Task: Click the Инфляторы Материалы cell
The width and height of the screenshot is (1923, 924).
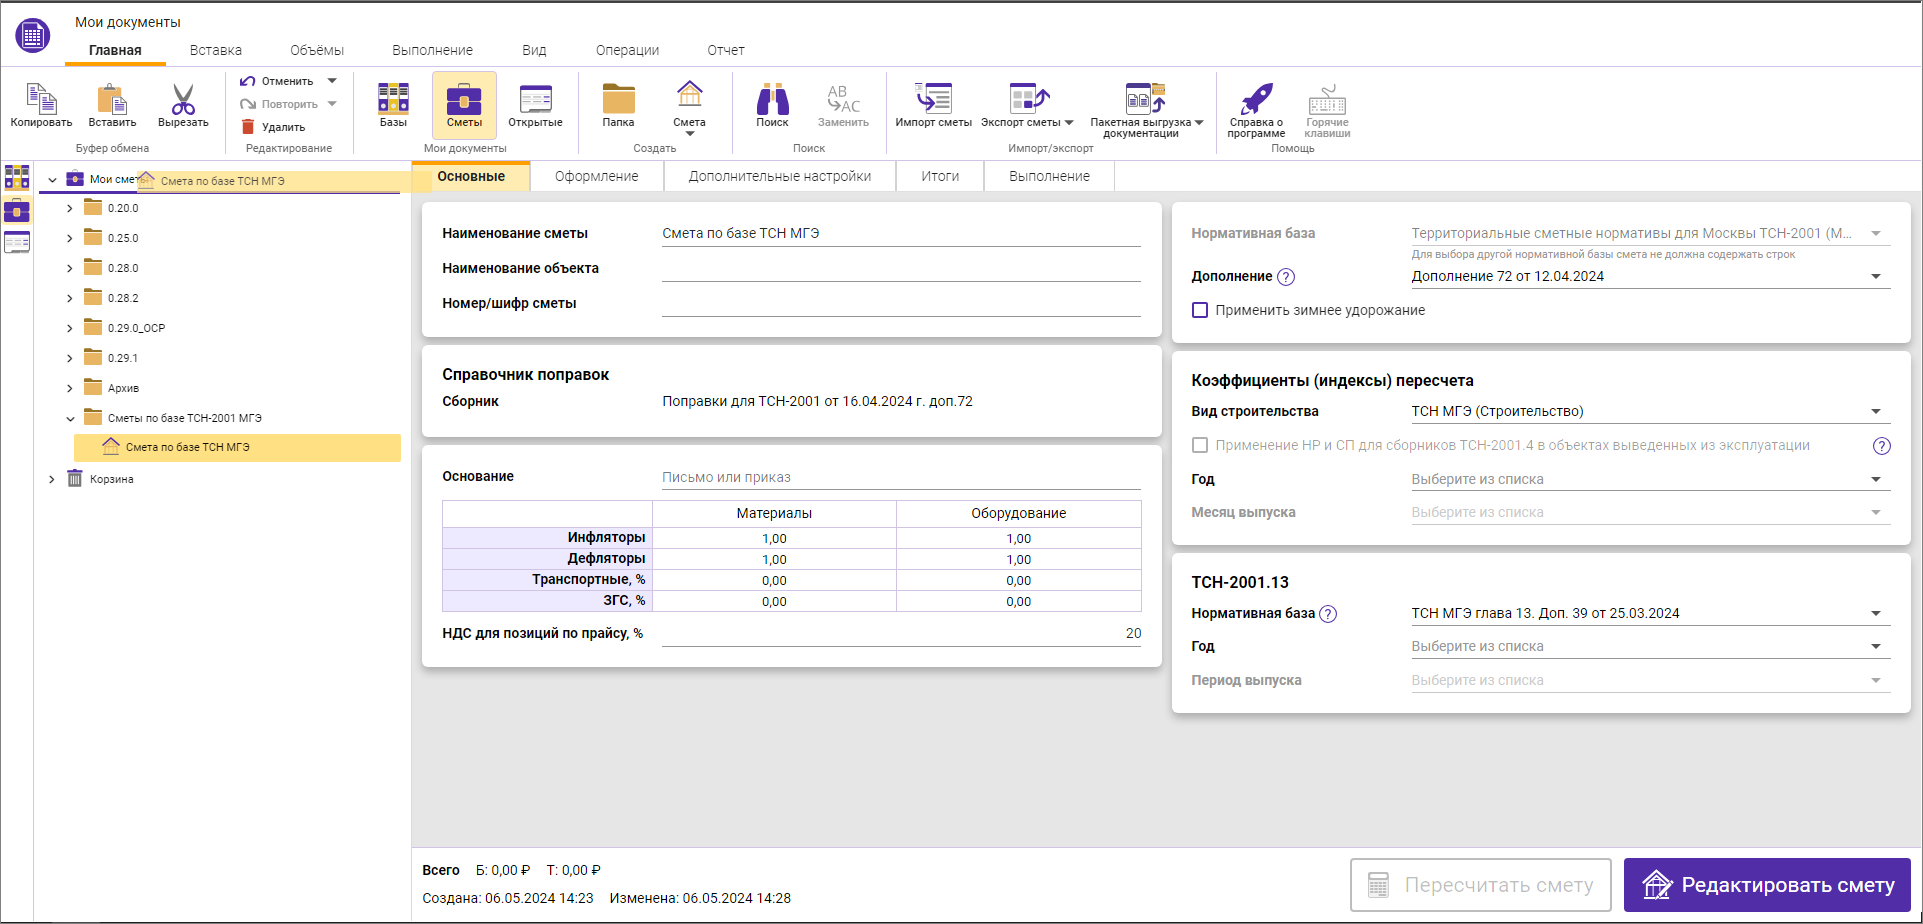Action: tap(774, 538)
